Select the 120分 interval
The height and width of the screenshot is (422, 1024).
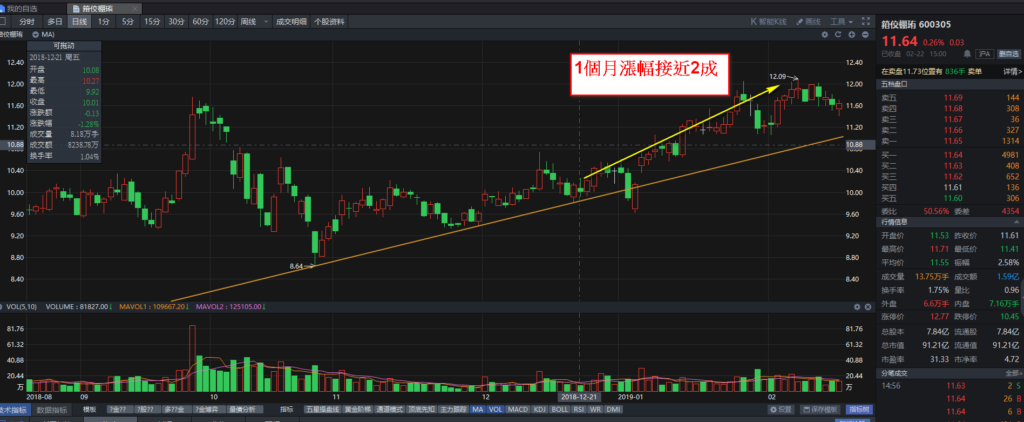[x=225, y=22]
